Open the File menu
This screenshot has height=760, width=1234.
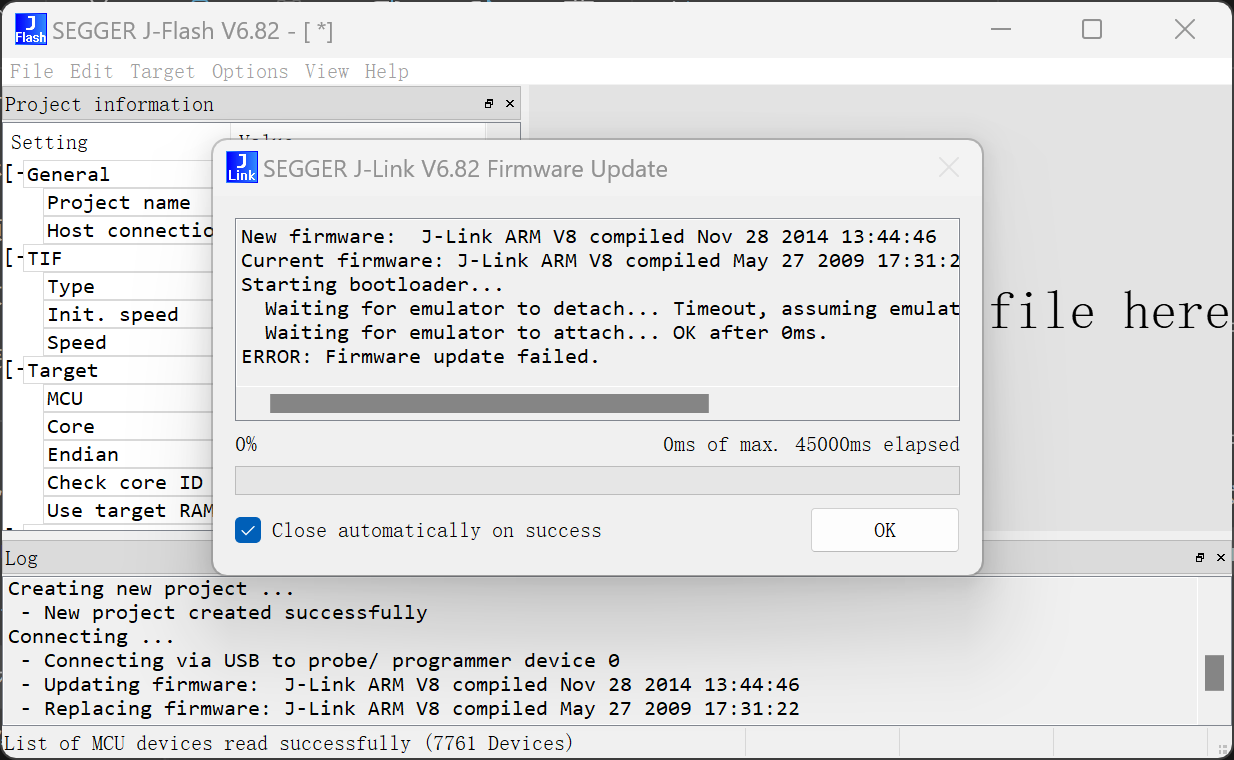coord(32,71)
